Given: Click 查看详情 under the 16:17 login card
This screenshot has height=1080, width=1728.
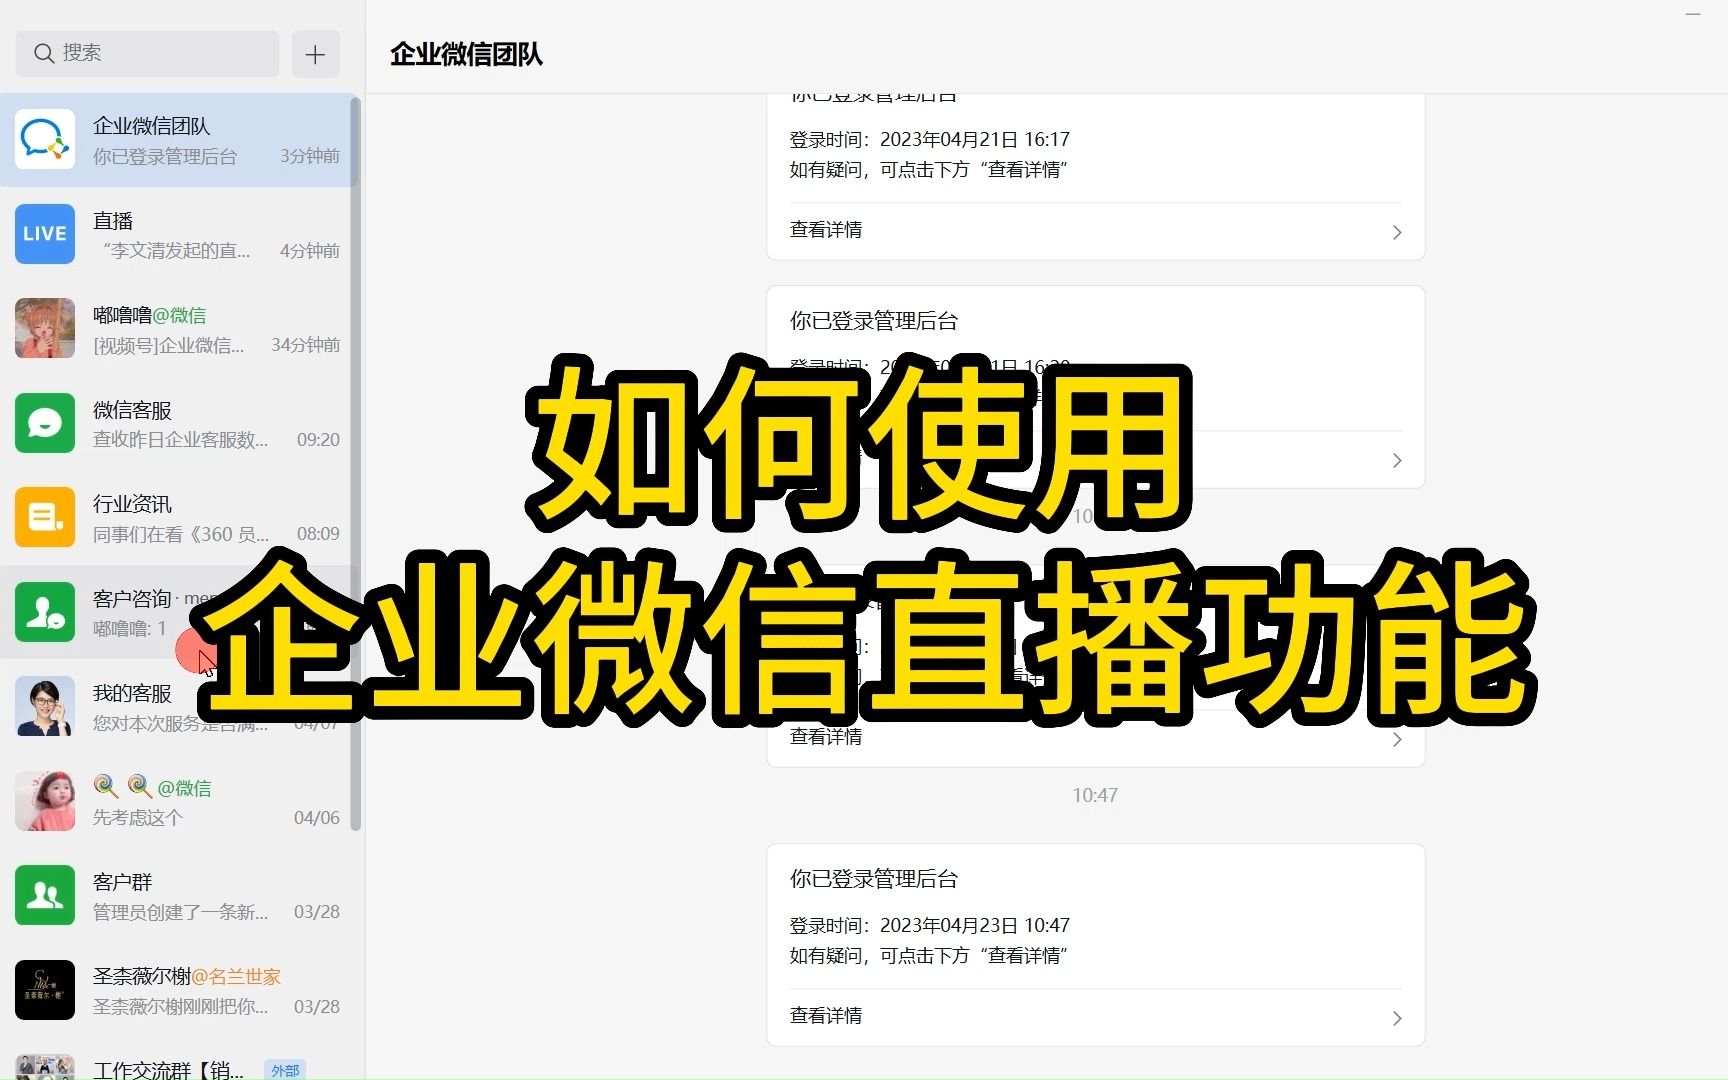Looking at the screenshot, I should point(826,230).
